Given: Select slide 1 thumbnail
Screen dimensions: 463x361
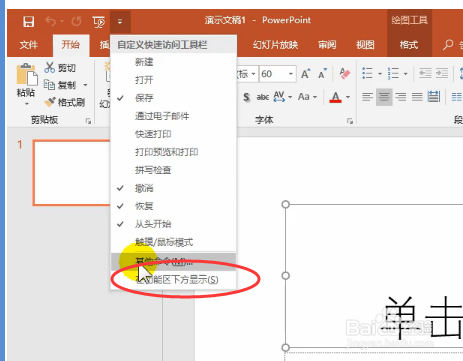Looking at the screenshot, I should [72, 173].
